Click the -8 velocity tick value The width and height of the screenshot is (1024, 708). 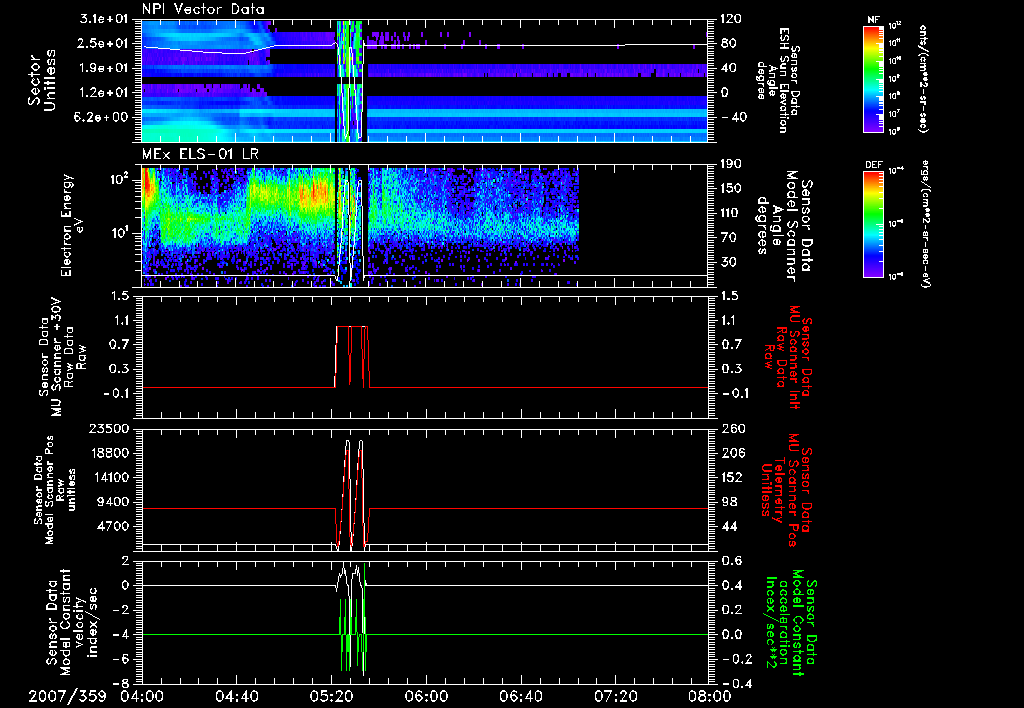tap(121, 683)
